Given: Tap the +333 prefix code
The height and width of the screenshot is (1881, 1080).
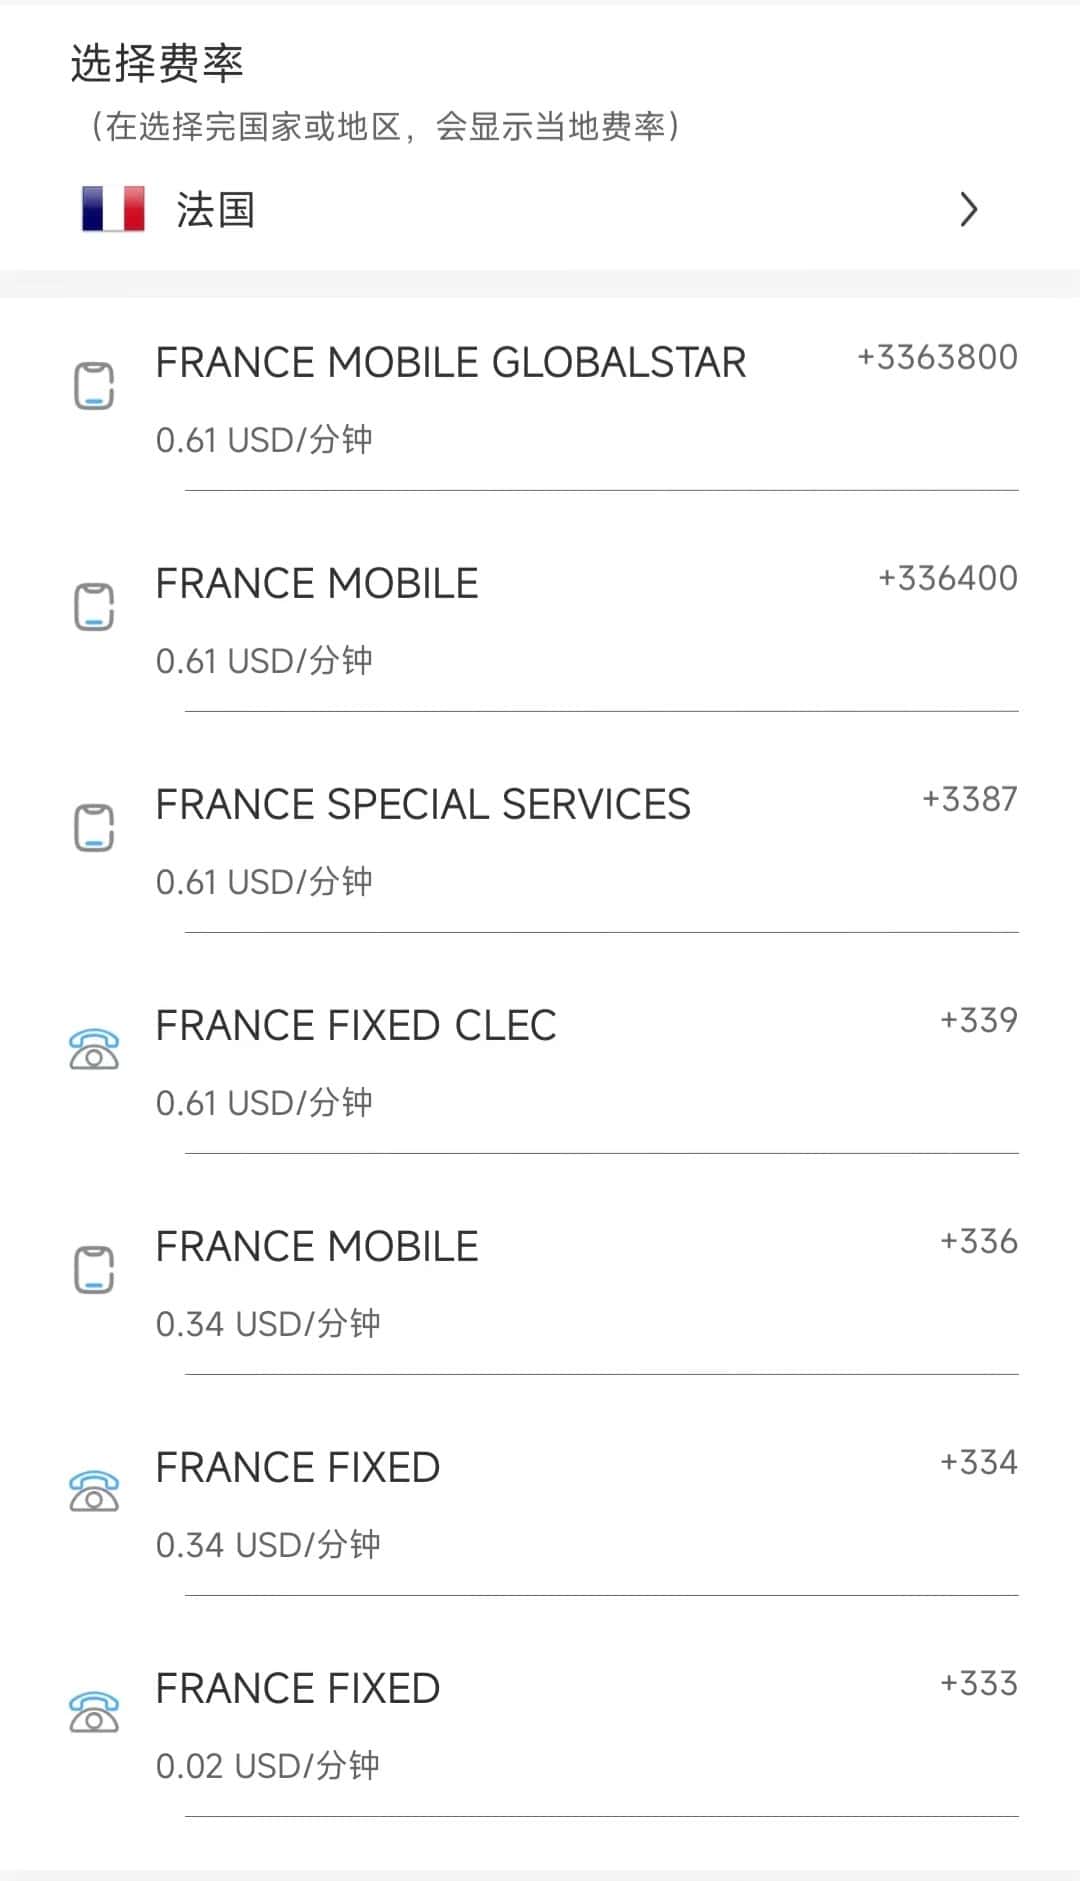Looking at the screenshot, I should tap(978, 1683).
